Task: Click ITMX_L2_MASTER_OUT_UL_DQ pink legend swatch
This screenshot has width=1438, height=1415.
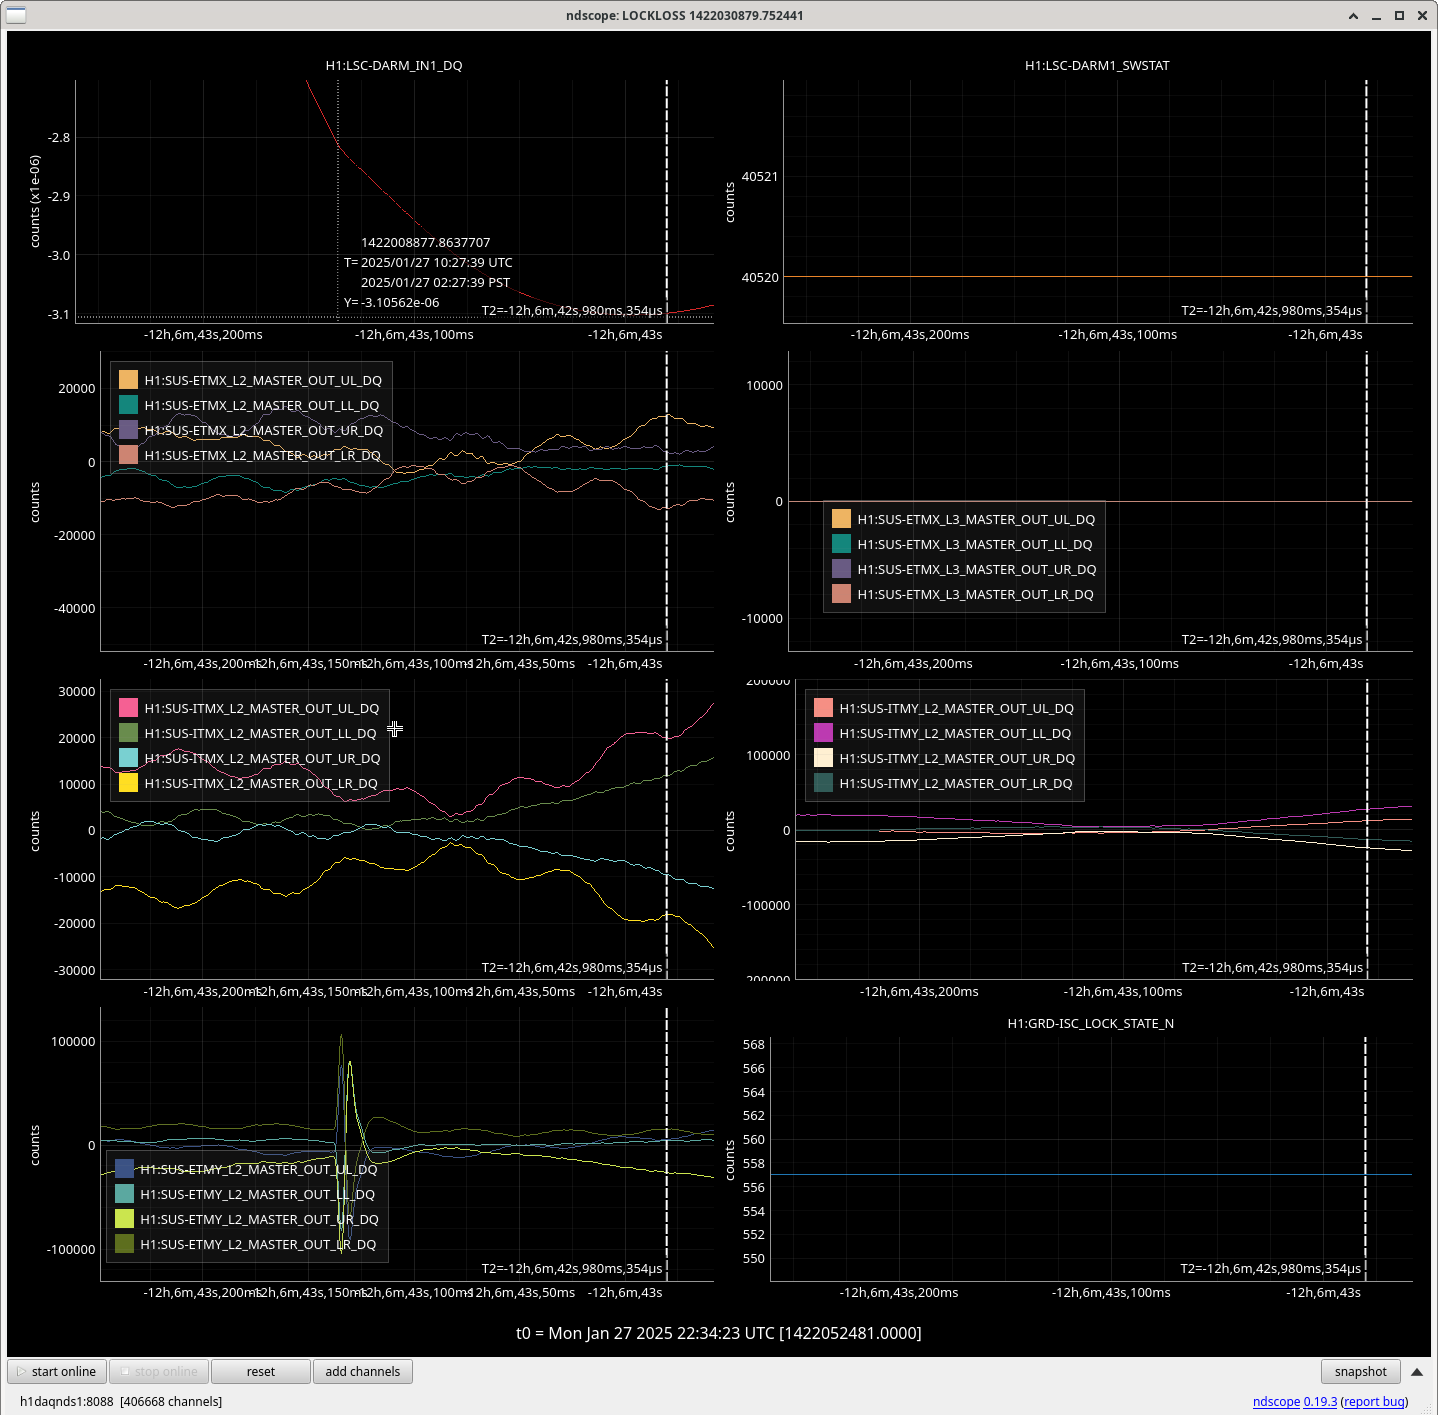Action: (x=128, y=708)
